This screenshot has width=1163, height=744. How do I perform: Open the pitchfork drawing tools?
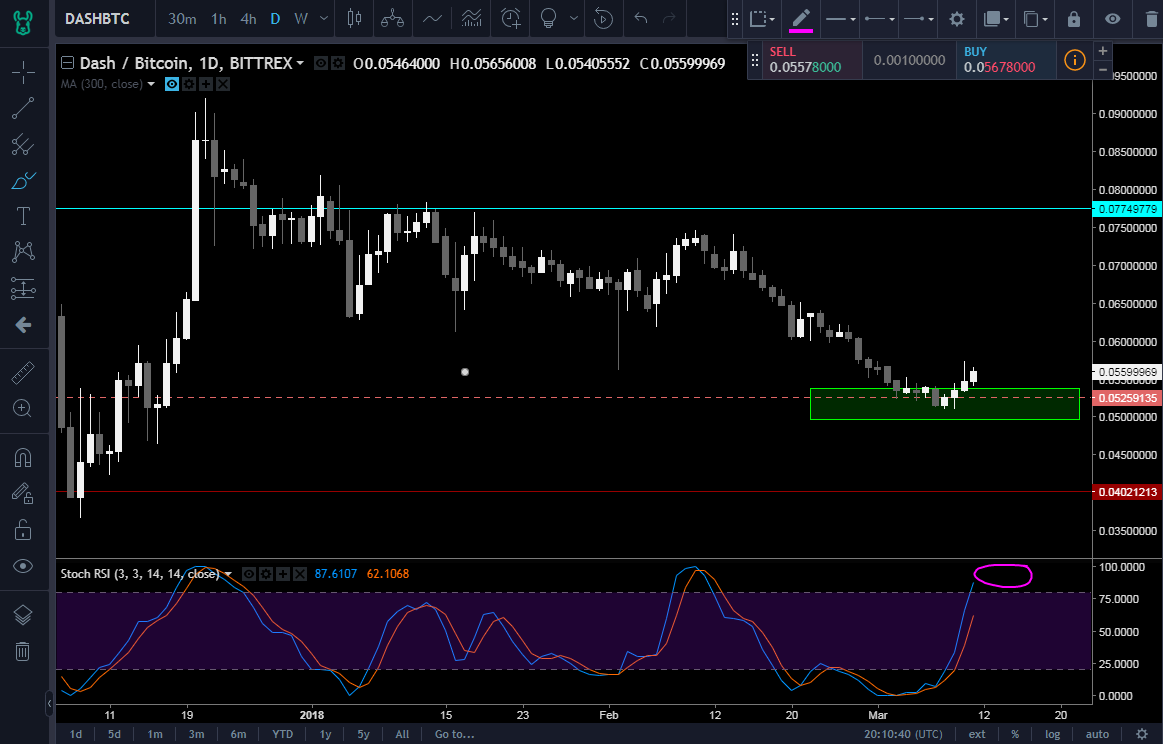tap(23, 144)
